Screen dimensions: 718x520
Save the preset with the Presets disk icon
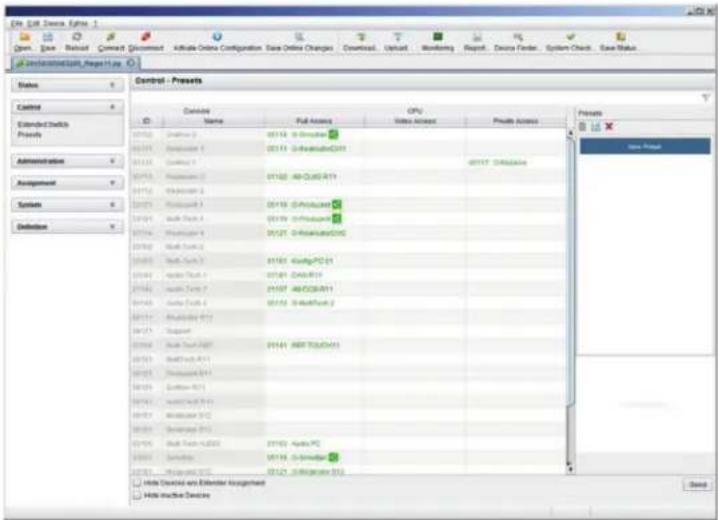tap(595, 127)
